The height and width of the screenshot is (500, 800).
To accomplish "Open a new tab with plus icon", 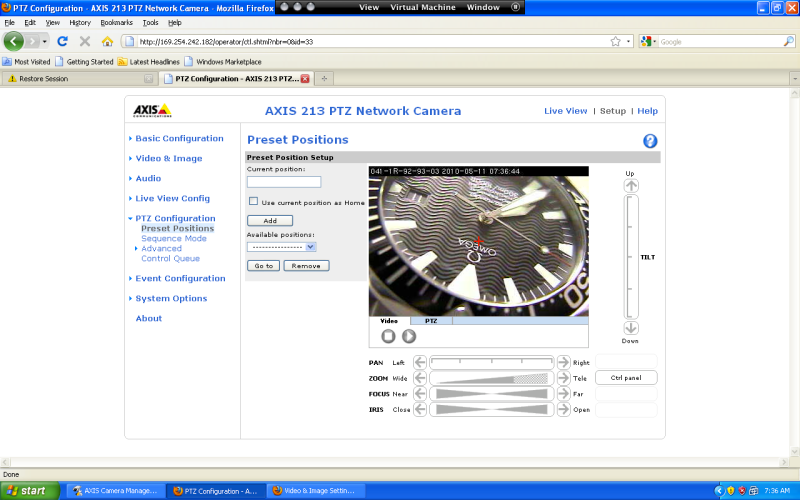I will pyautogui.click(x=324, y=79).
